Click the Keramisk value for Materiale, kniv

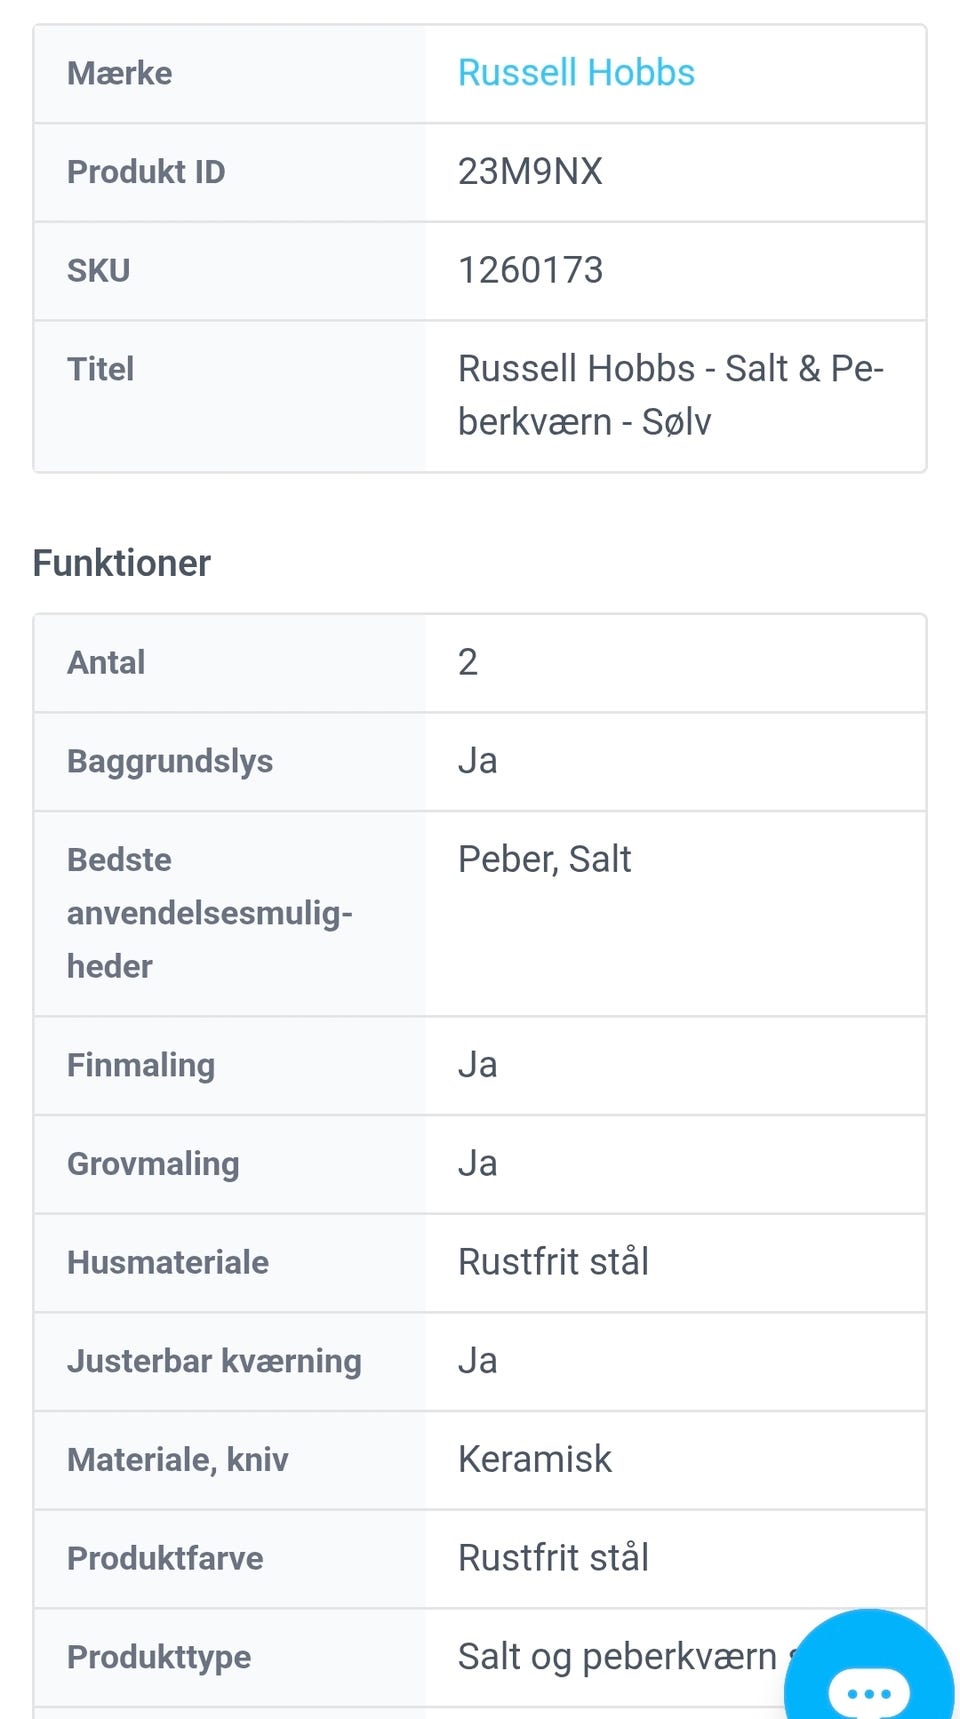(x=534, y=1459)
